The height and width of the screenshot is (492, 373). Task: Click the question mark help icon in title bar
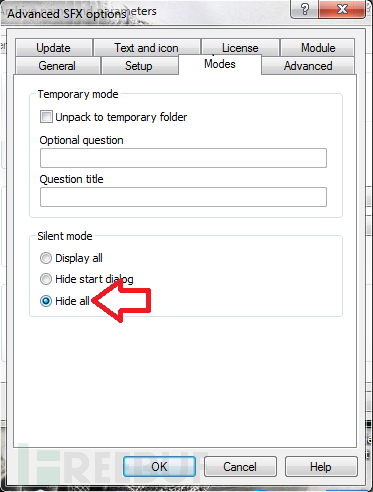pyautogui.click(x=305, y=9)
